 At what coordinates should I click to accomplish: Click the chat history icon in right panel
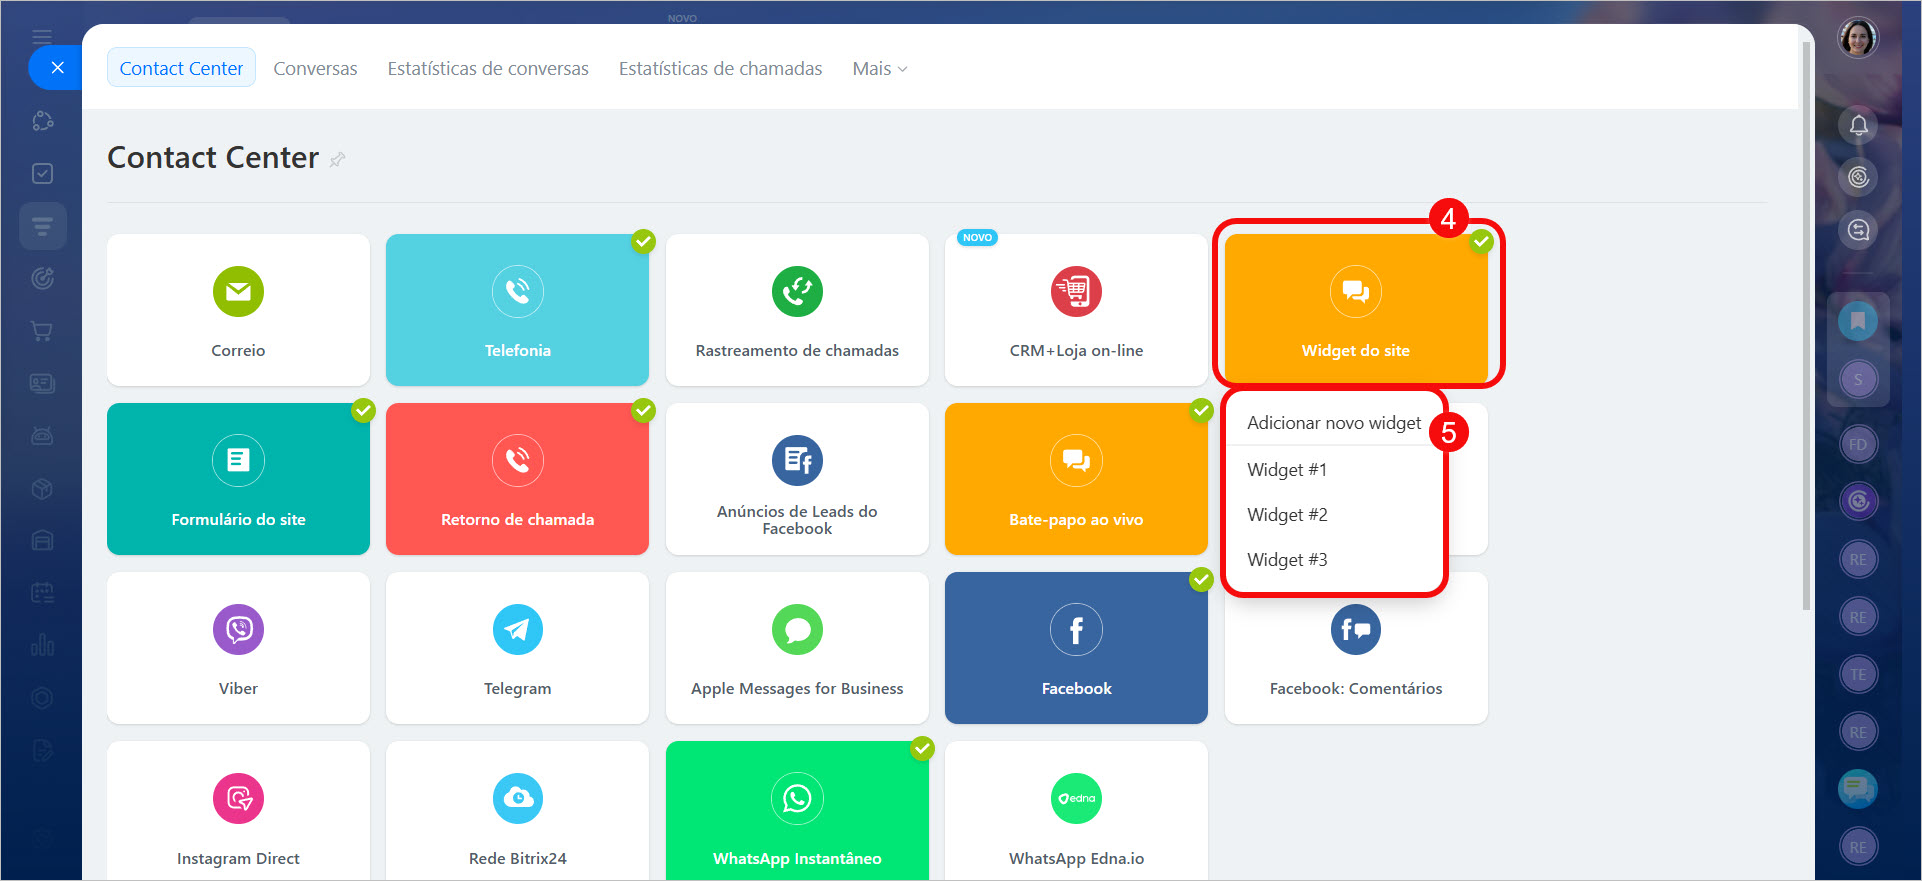(x=1858, y=230)
